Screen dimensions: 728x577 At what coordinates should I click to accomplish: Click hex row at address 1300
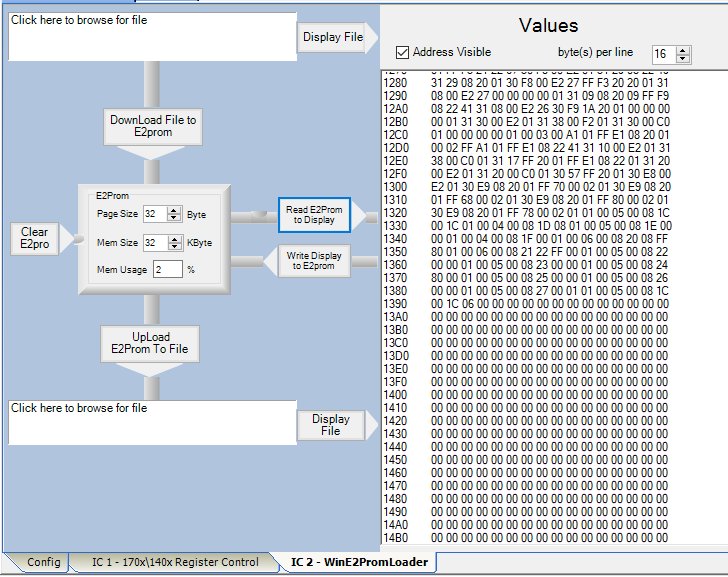(526, 187)
